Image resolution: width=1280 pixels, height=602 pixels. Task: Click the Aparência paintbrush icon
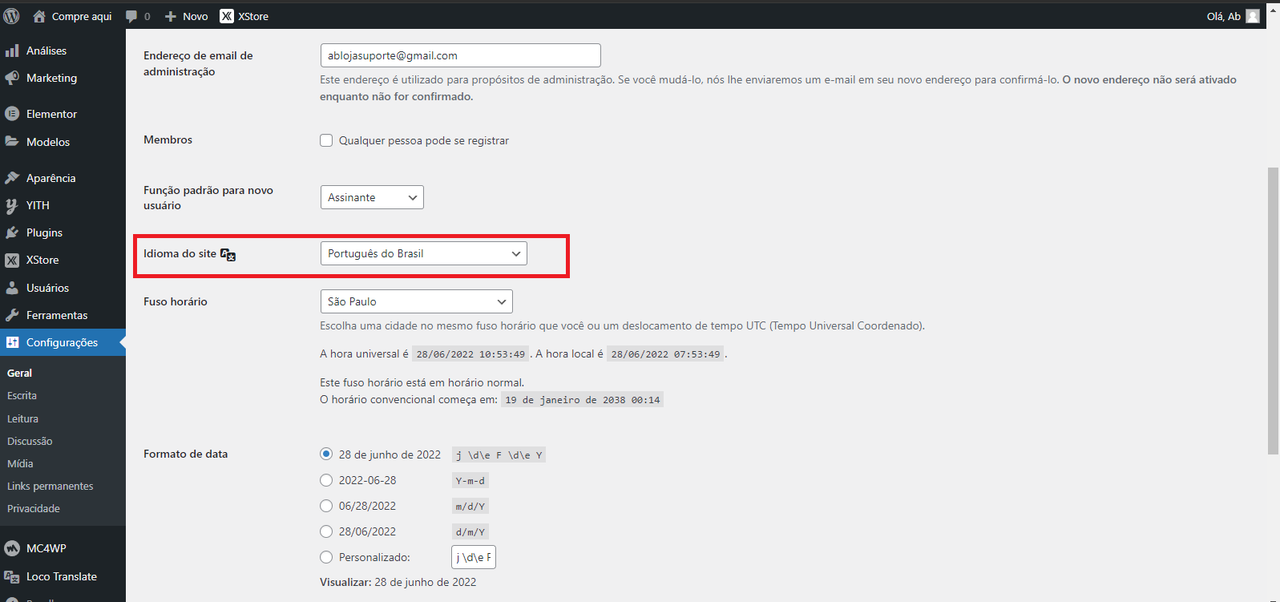click(12, 178)
